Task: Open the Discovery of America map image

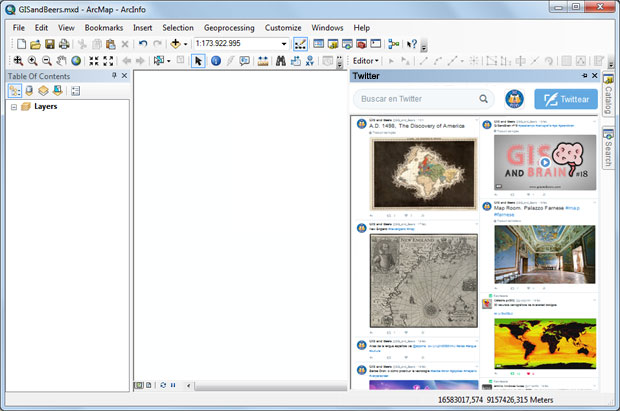Action: (424, 173)
